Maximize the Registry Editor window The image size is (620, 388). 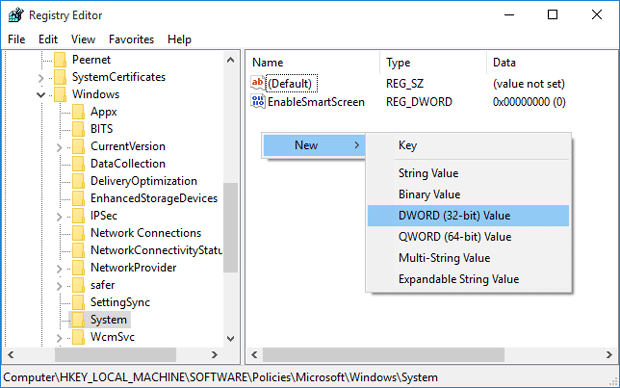coord(552,15)
